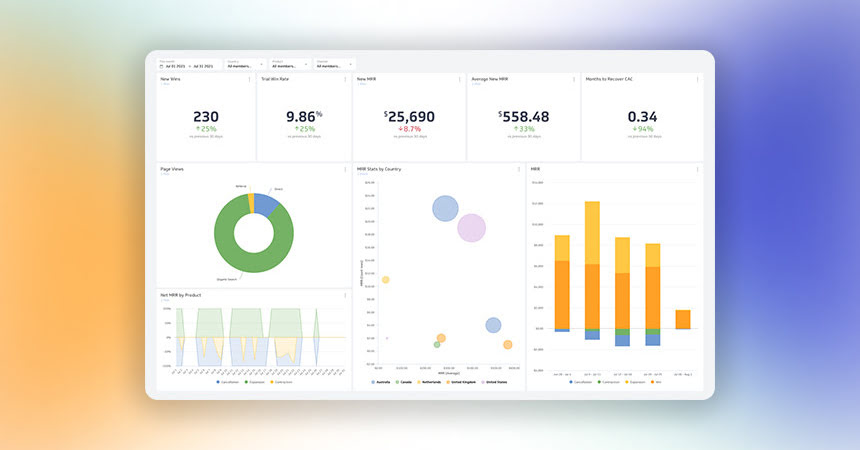The image size is (860, 450).
Task: Click the last short orange MRR bar
Action: tap(683, 319)
